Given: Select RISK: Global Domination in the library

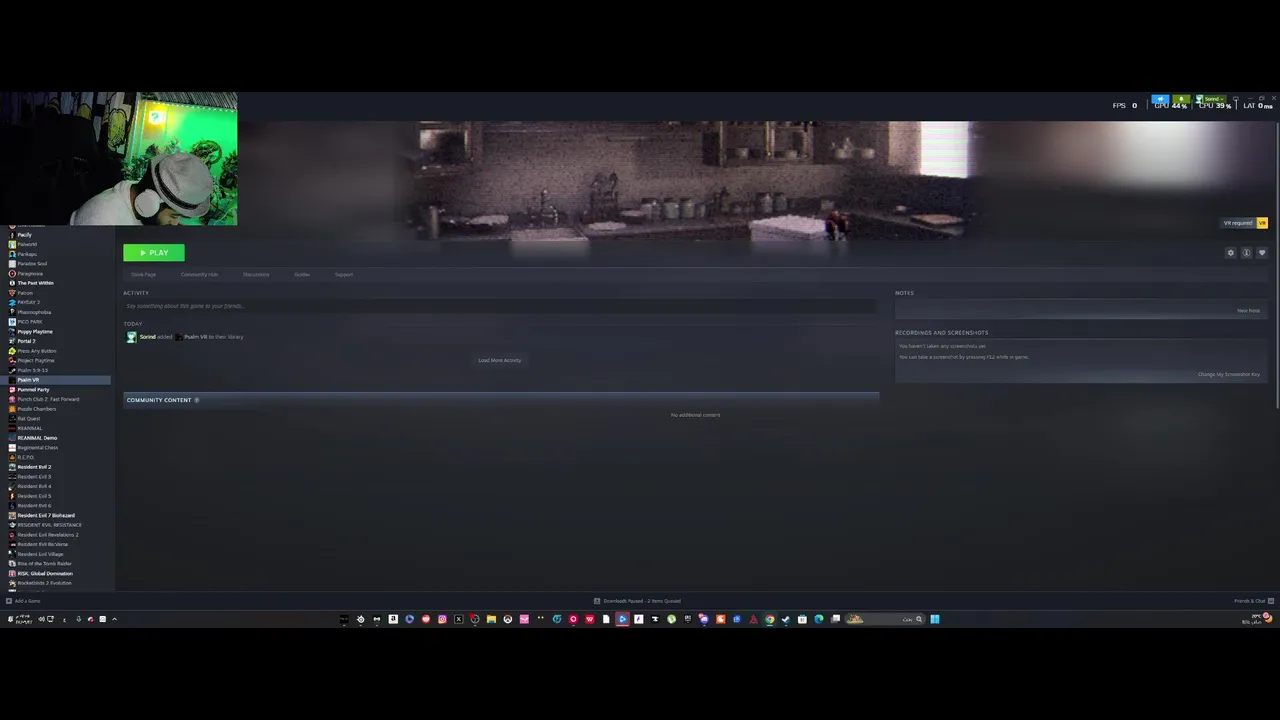Looking at the screenshot, I should [45, 574].
